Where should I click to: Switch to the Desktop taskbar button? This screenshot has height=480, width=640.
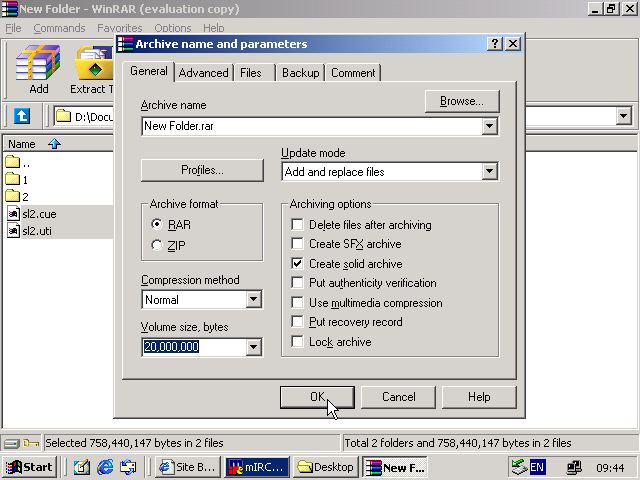pos(325,467)
